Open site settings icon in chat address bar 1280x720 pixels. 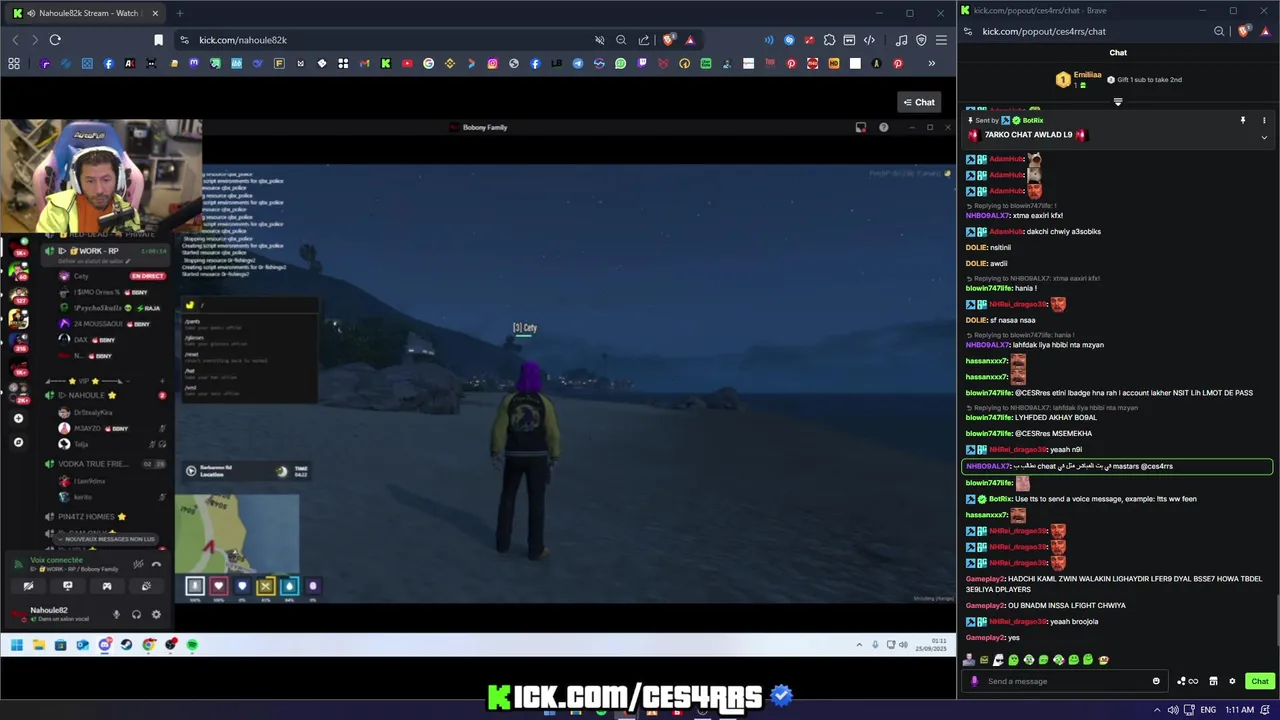click(968, 31)
